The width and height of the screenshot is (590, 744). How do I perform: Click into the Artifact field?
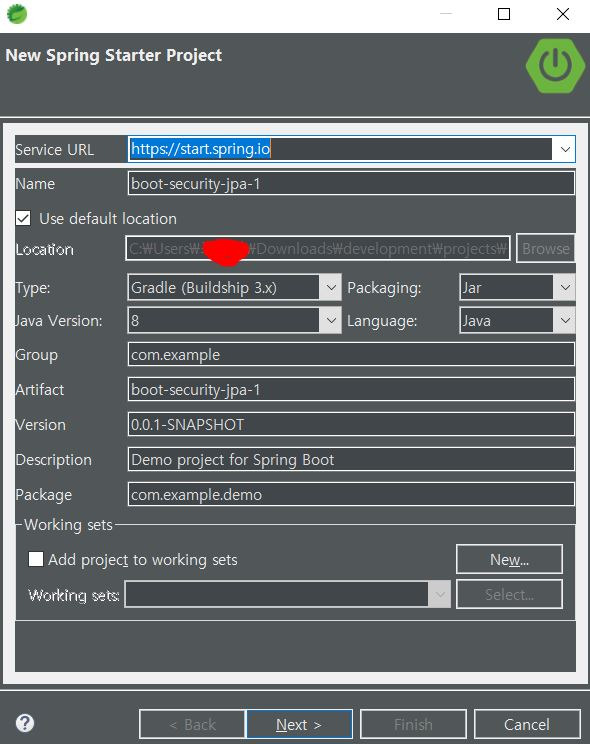pyautogui.click(x=351, y=390)
